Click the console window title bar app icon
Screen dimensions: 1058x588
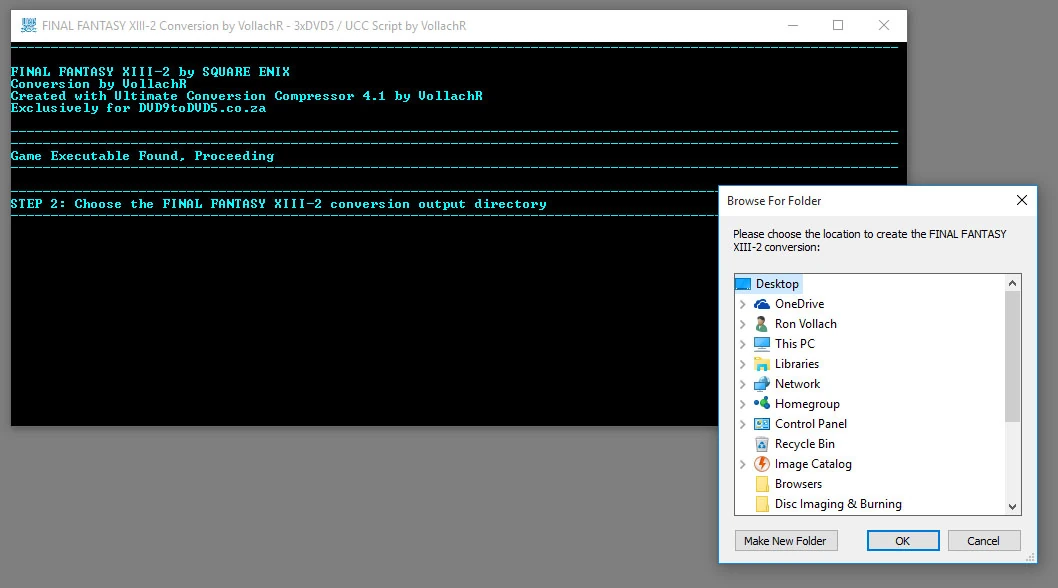coord(28,26)
